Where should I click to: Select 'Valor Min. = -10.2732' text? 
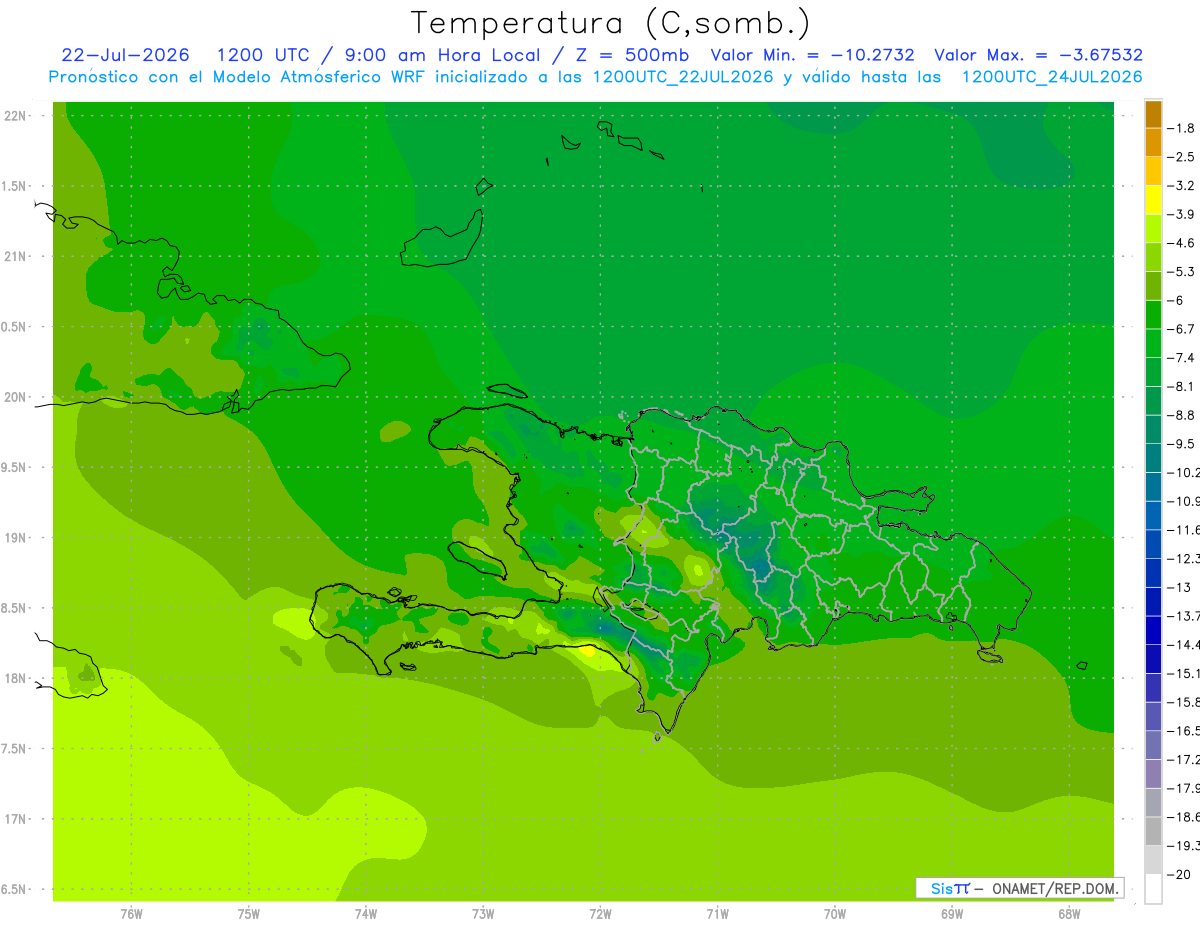[x=812, y=55]
